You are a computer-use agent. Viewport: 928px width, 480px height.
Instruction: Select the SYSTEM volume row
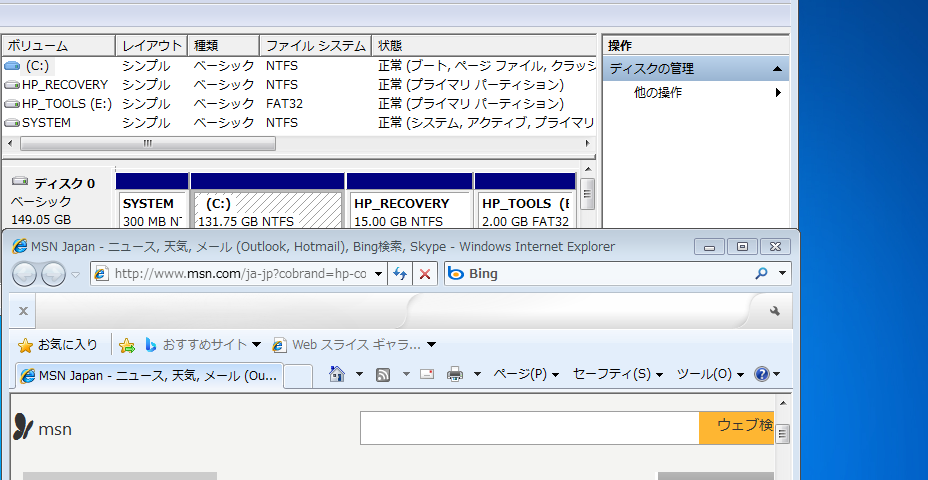point(299,123)
